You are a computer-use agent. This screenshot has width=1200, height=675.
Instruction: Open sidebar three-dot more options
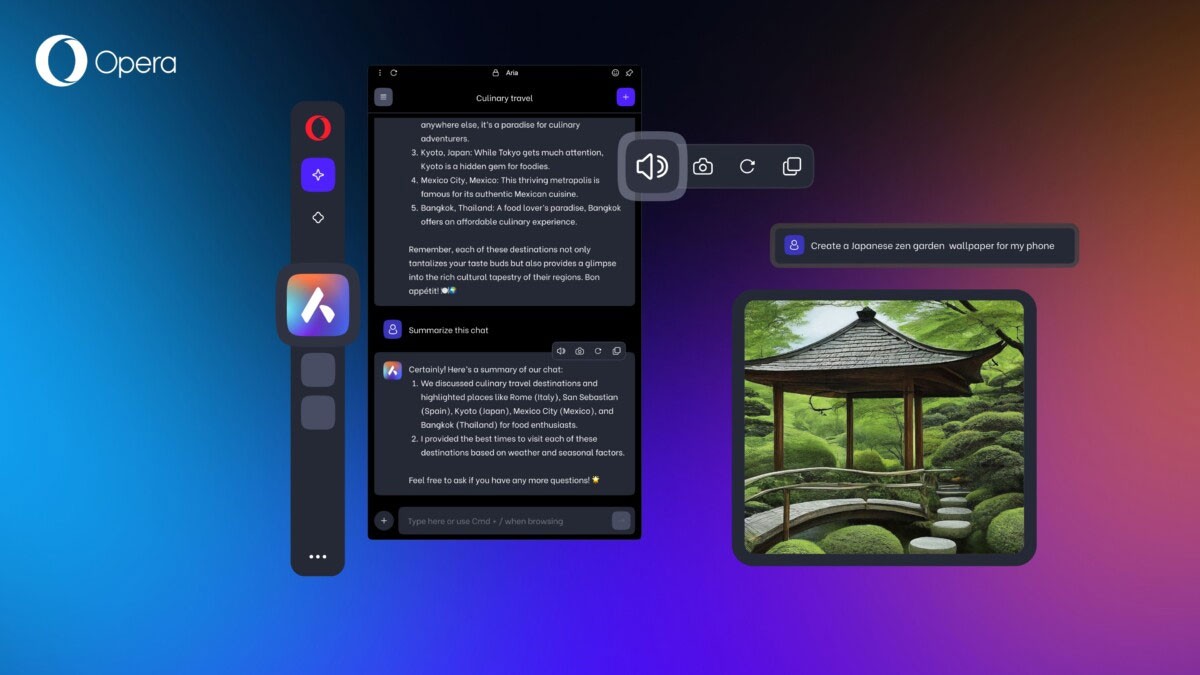click(x=318, y=557)
